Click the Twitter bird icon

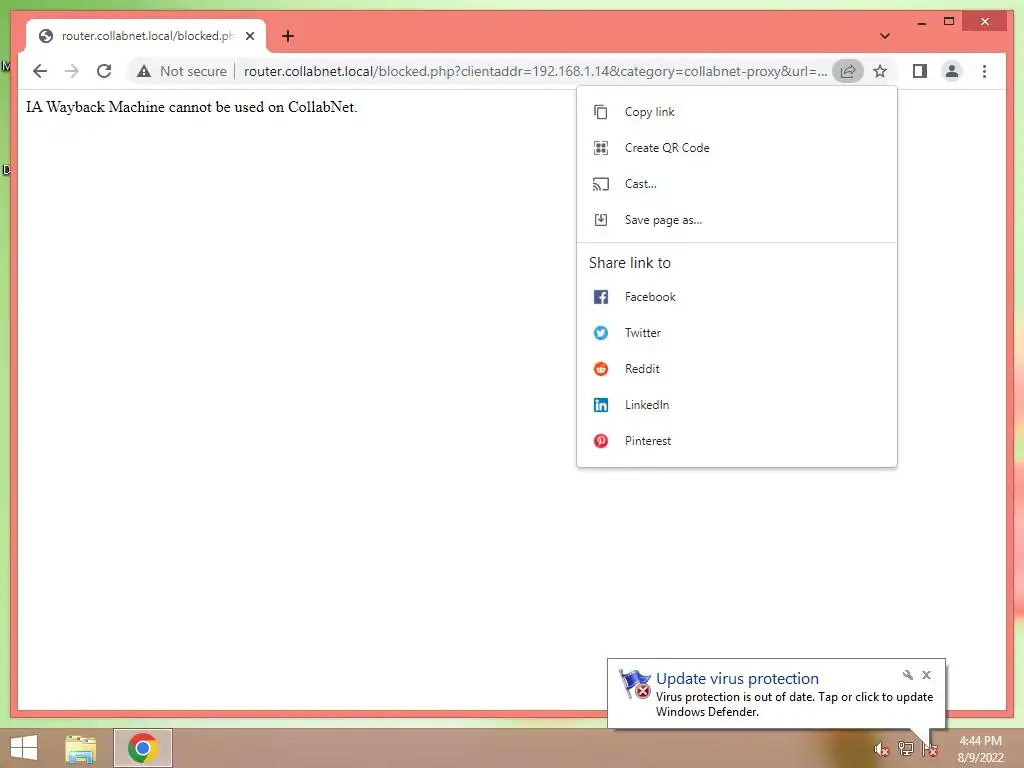tap(601, 333)
